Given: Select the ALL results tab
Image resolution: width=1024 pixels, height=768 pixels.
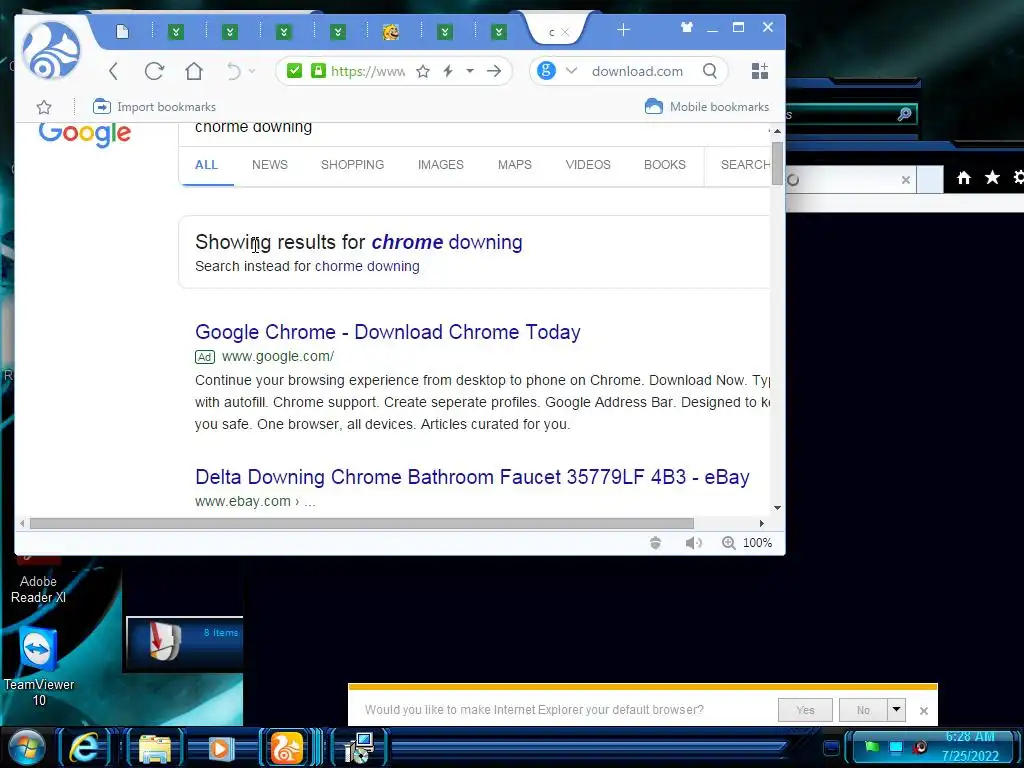Looking at the screenshot, I should (206, 165).
